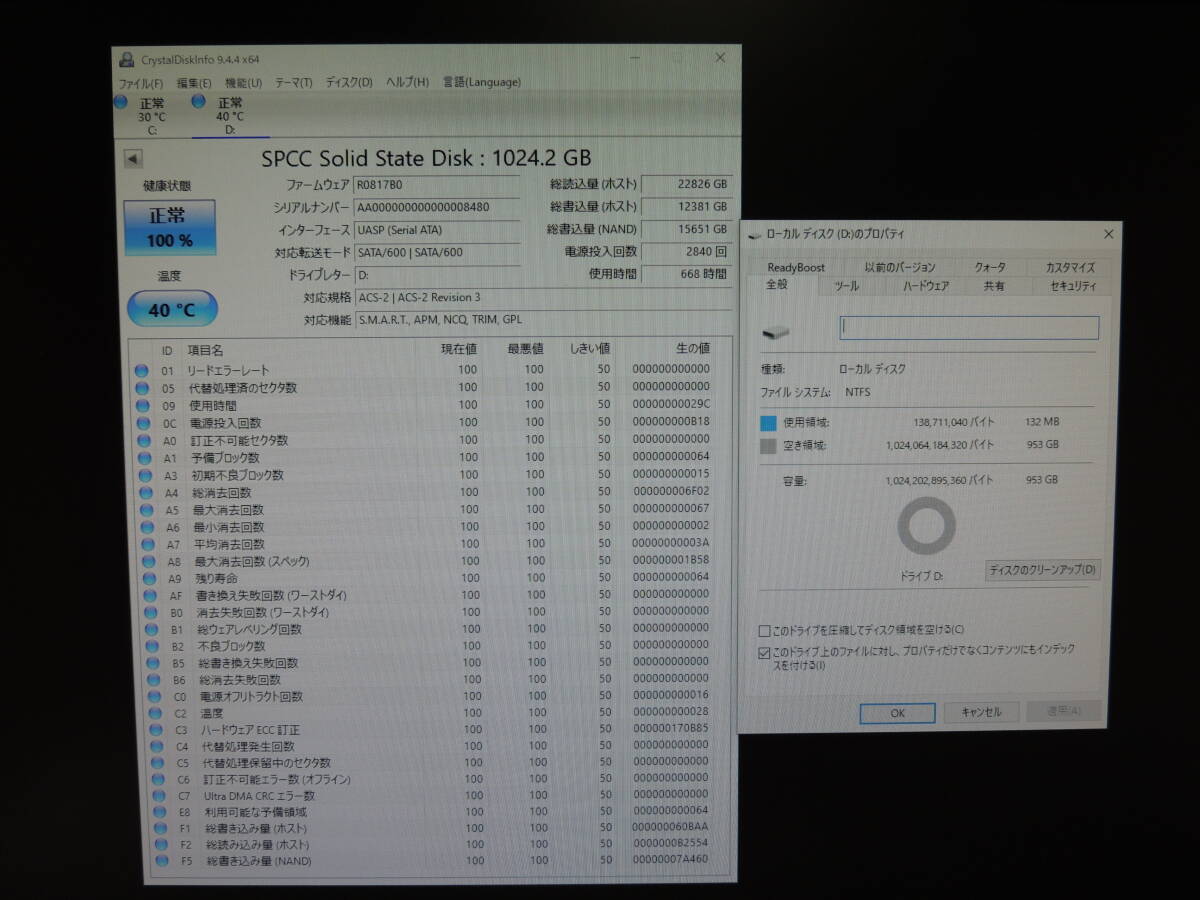Screen dimensions: 1200x900
Task: Switch to the ツール tab
Action: coord(847,286)
